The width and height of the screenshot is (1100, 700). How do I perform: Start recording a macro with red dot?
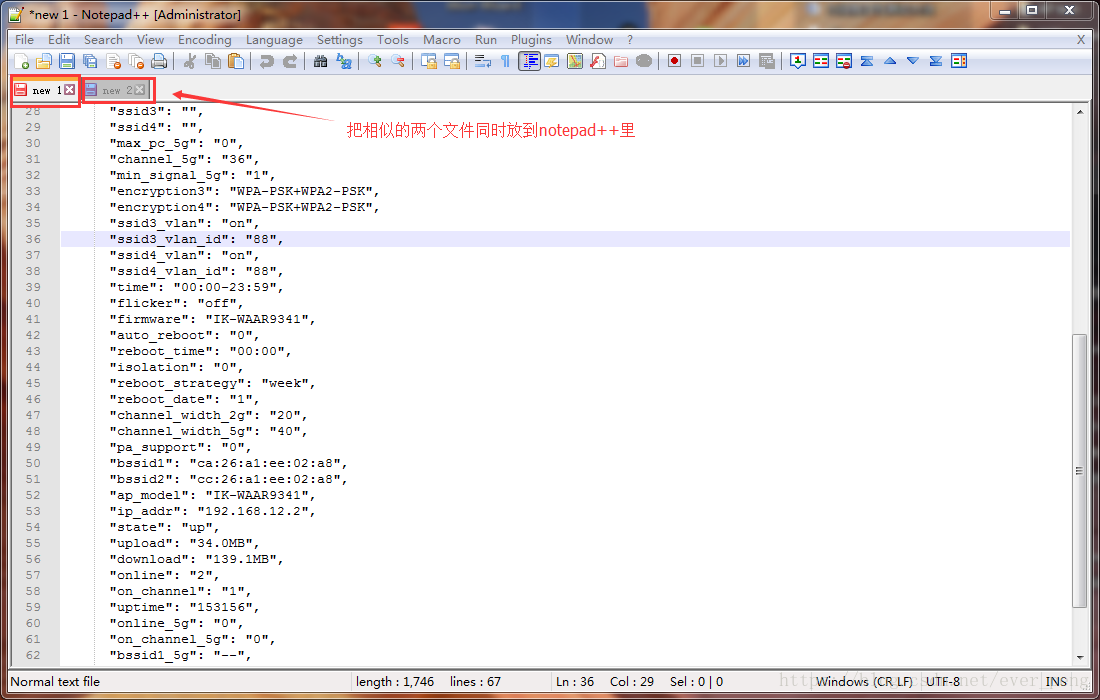[x=674, y=61]
